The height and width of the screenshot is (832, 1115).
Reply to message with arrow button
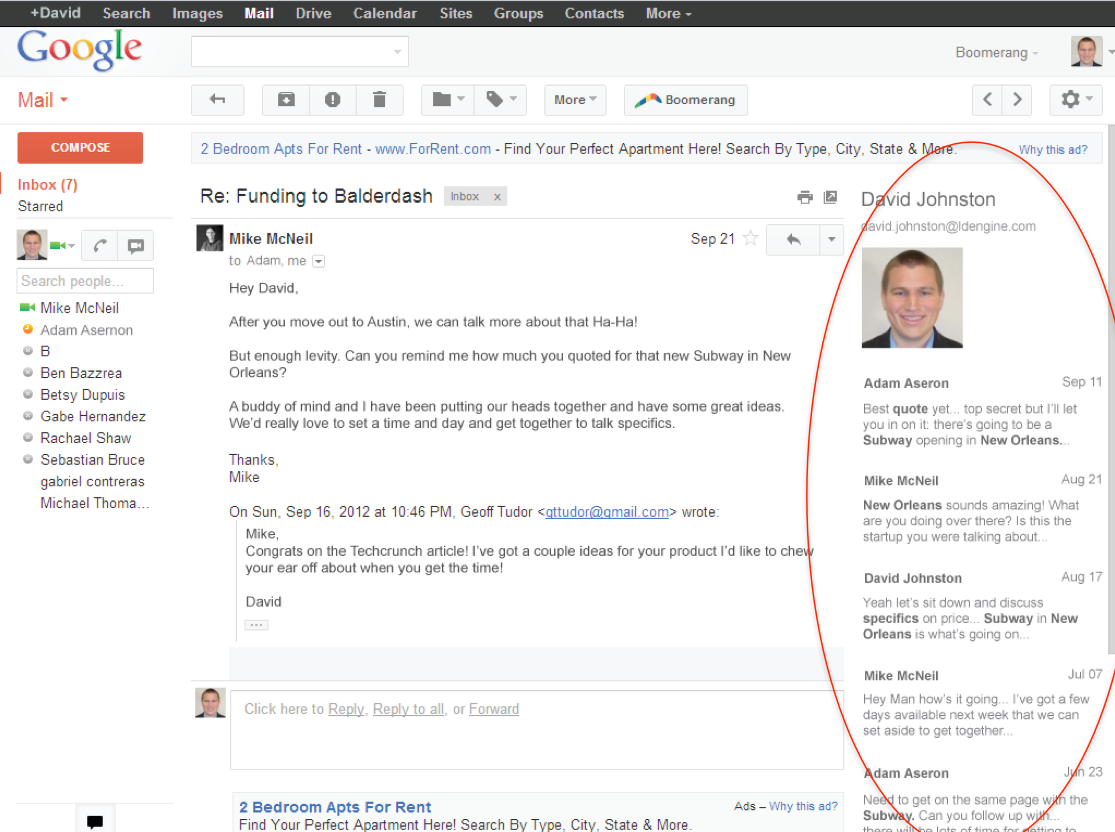click(793, 240)
